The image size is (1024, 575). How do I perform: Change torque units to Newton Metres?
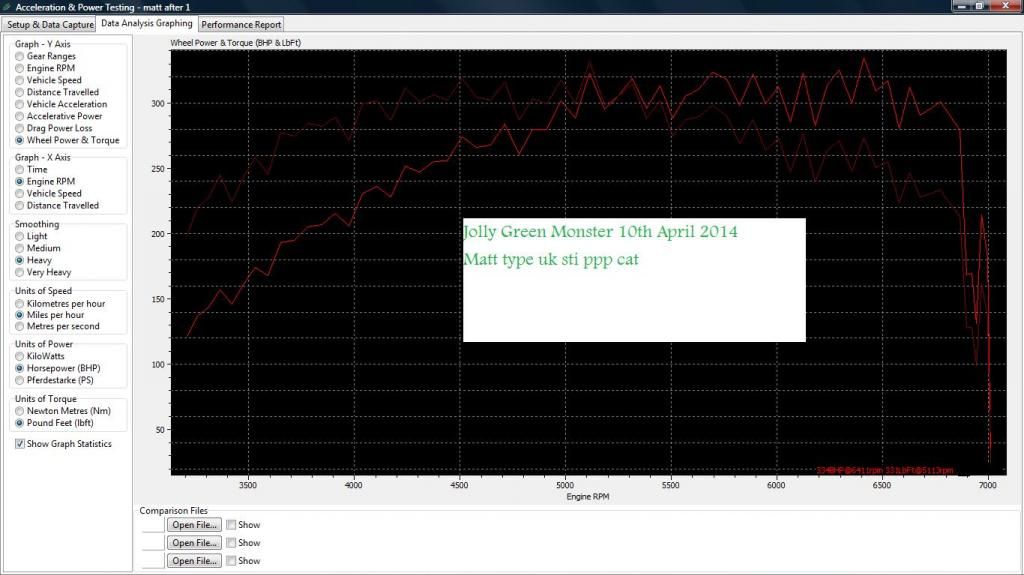[x=20, y=411]
